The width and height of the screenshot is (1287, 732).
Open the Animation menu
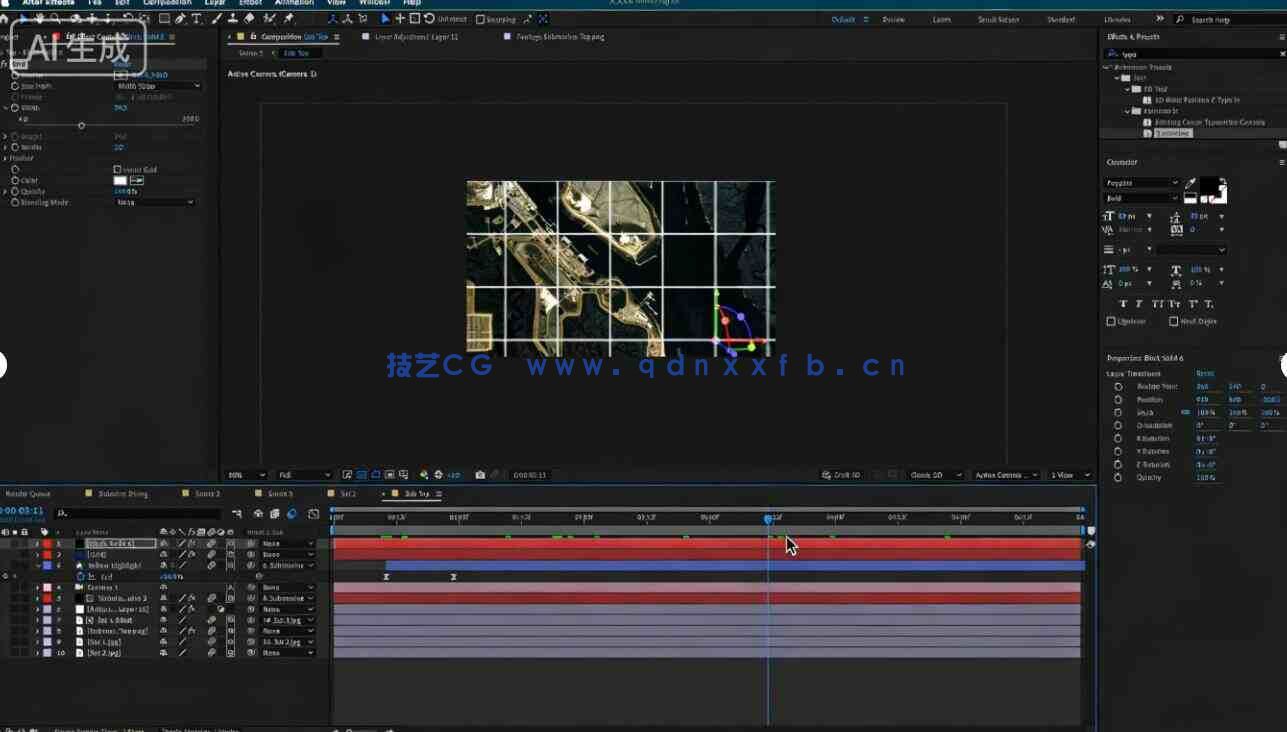[294, 3]
